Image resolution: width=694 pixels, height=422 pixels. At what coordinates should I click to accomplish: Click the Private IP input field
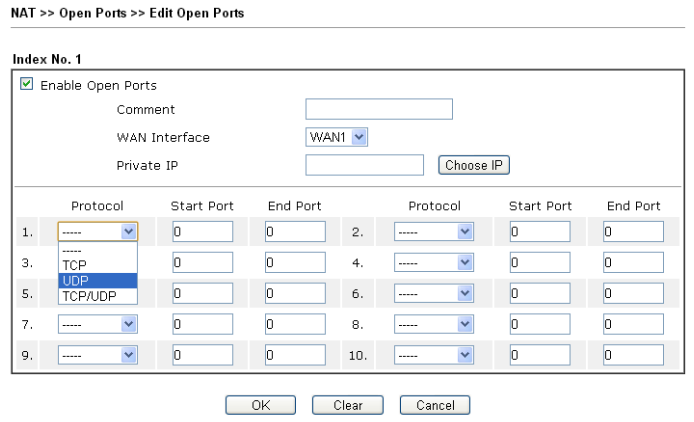[x=365, y=165]
